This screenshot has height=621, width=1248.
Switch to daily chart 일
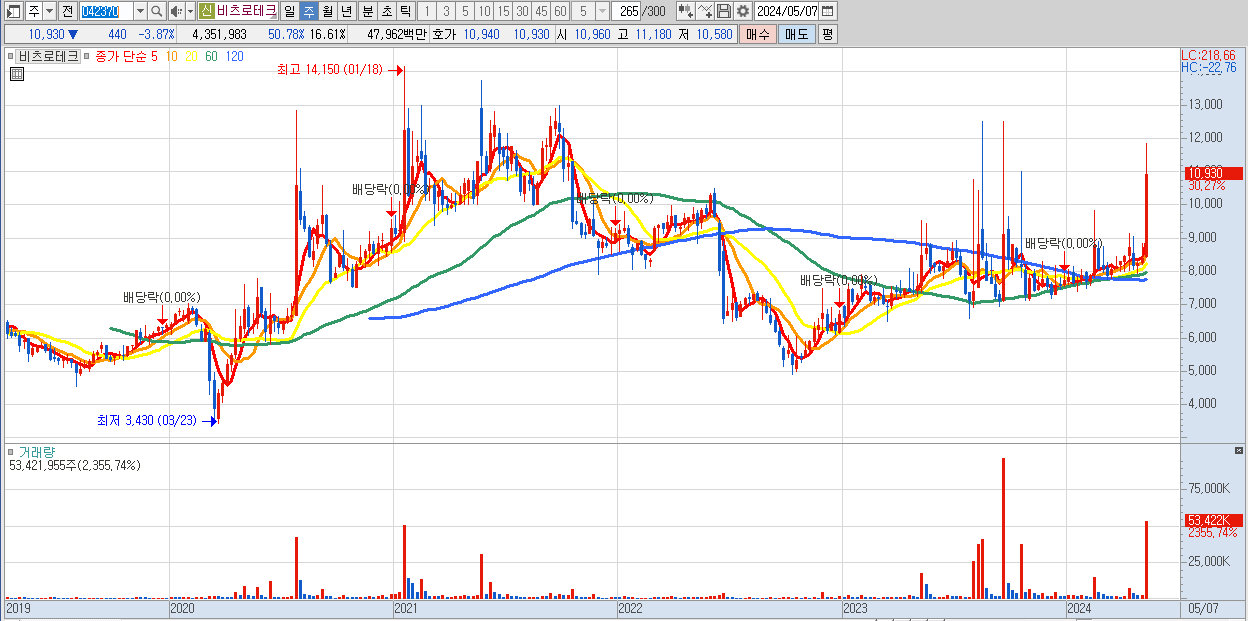click(289, 11)
